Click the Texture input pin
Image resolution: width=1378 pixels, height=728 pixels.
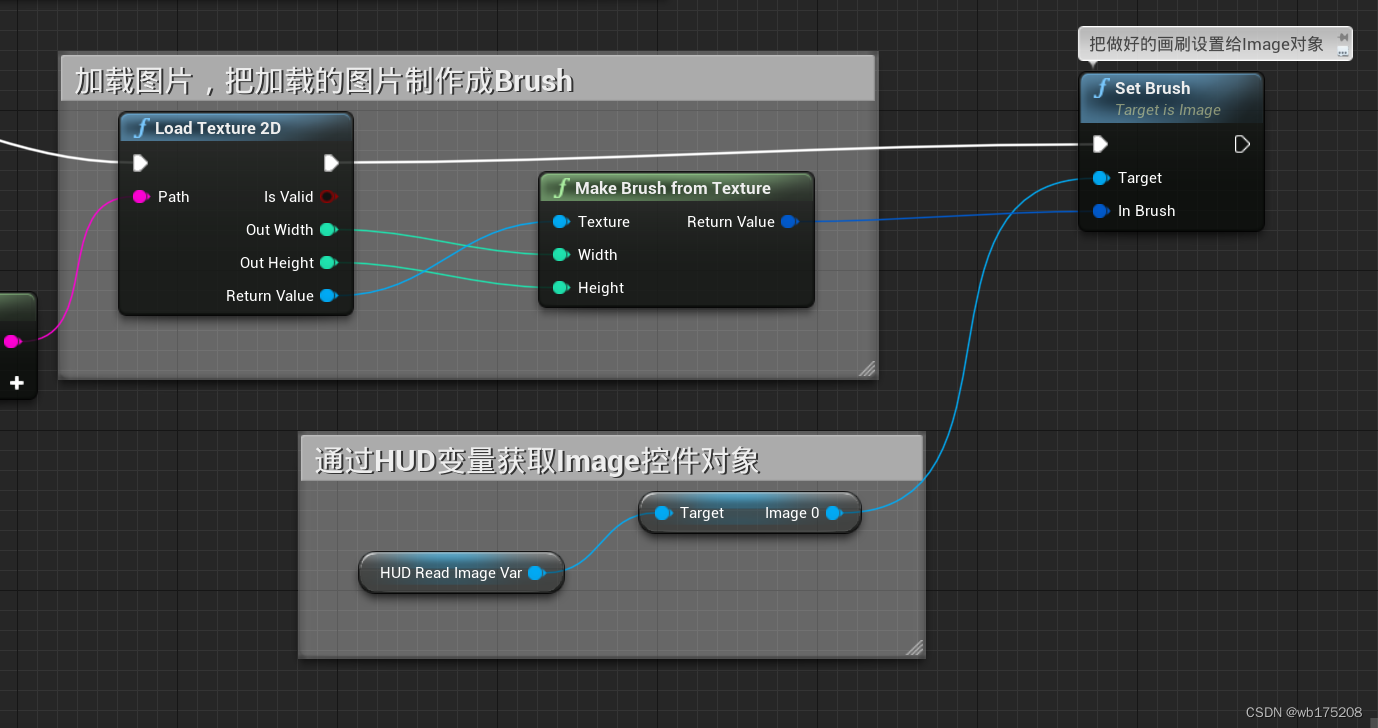tap(561, 222)
